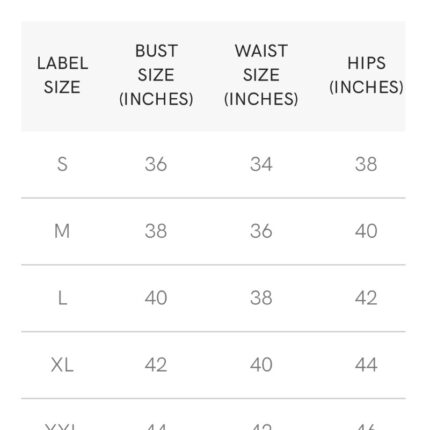The height and width of the screenshot is (430, 430).
Task: Click hips value 40 in M row
Action: pyautogui.click(x=366, y=231)
